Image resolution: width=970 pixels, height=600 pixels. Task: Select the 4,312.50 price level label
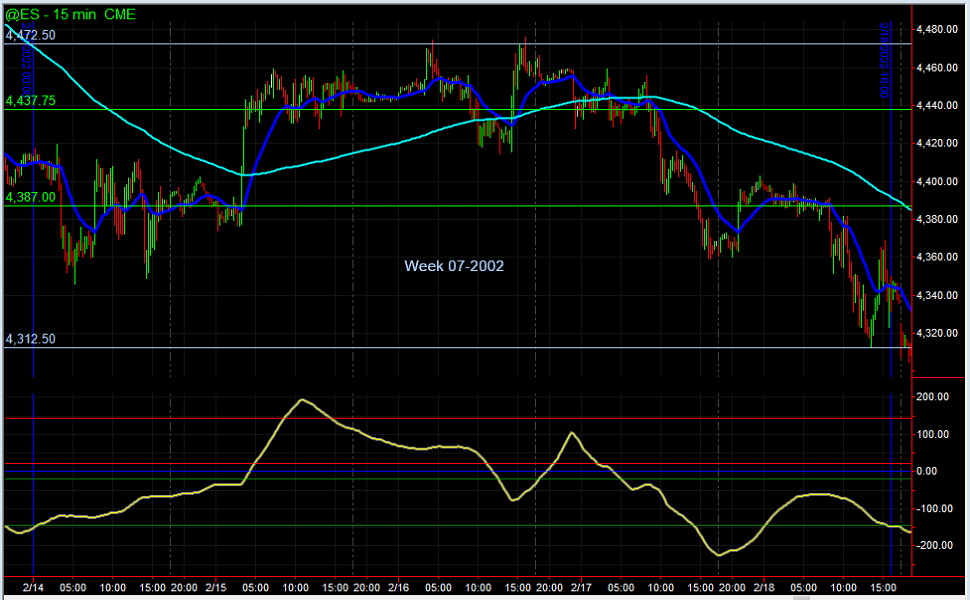[x=31, y=339]
